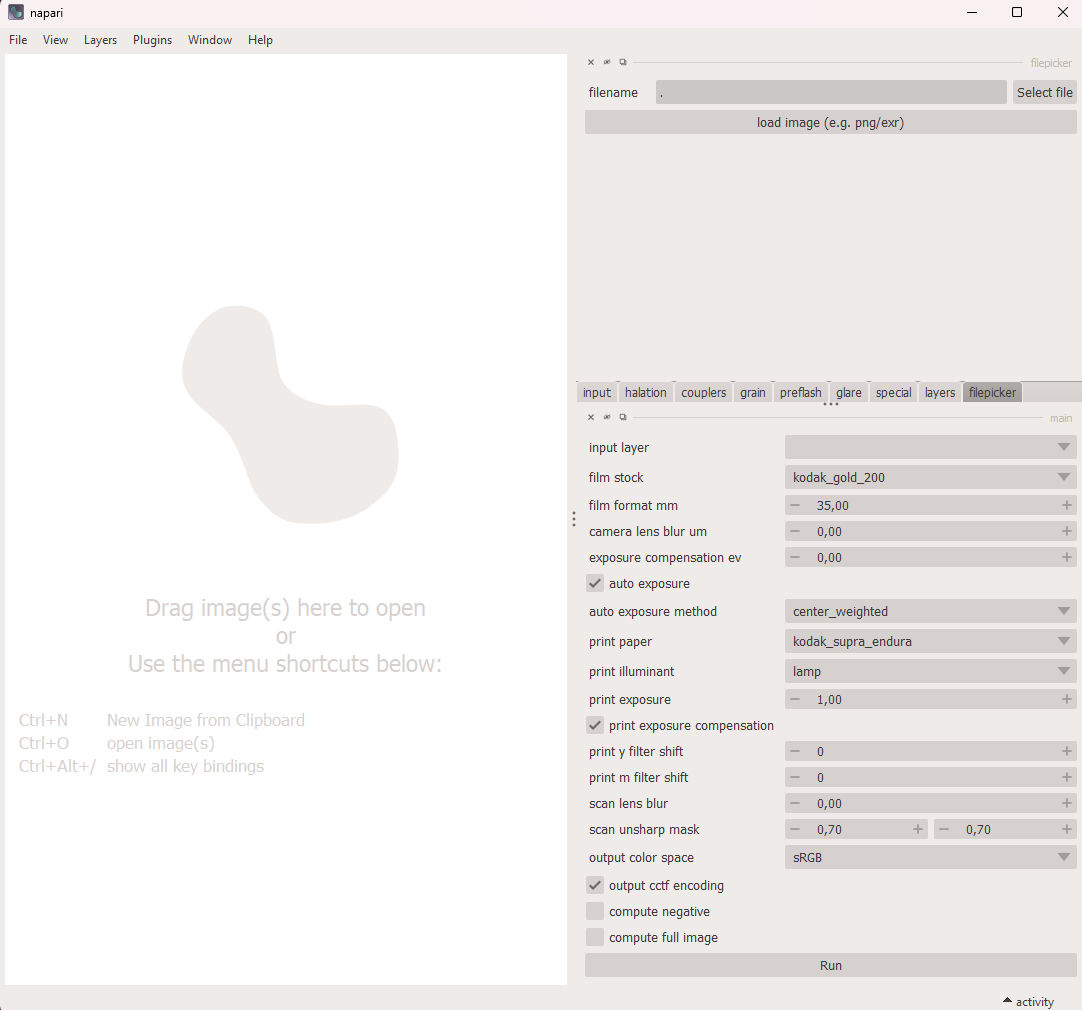Open the film stock dropdown
This screenshot has height=1010, width=1082.
point(930,478)
